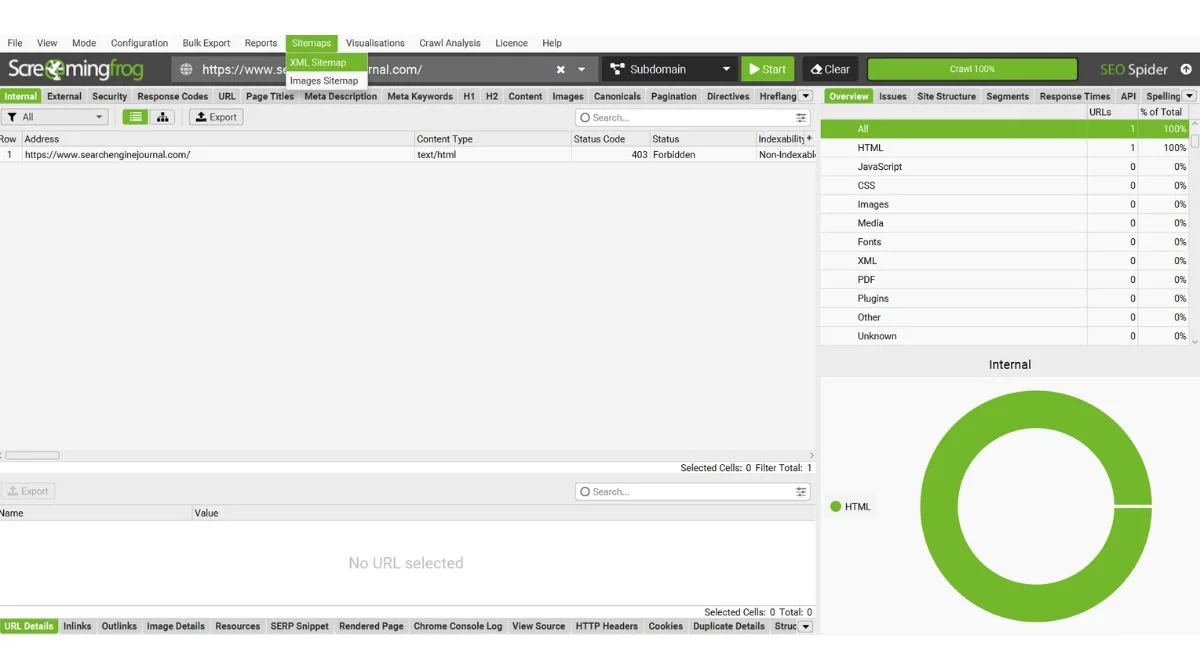This screenshot has width=1200, height=670.
Task: Expand the bottom tabs overflow arrow
Action: click(806, 626)
